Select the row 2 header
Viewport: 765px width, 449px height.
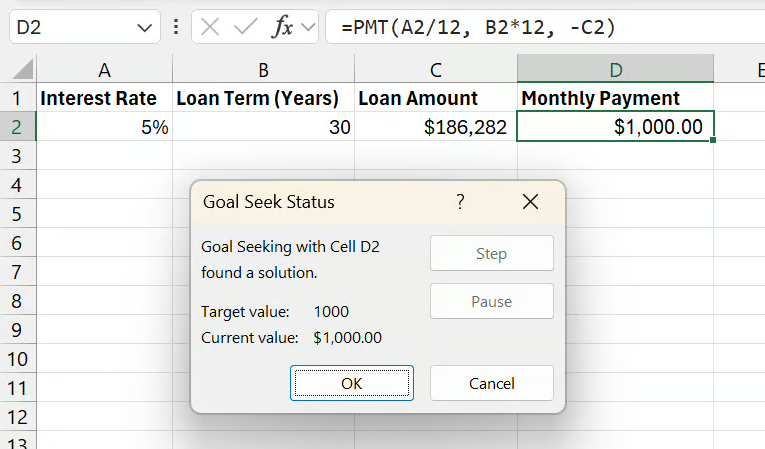(18, 127)
